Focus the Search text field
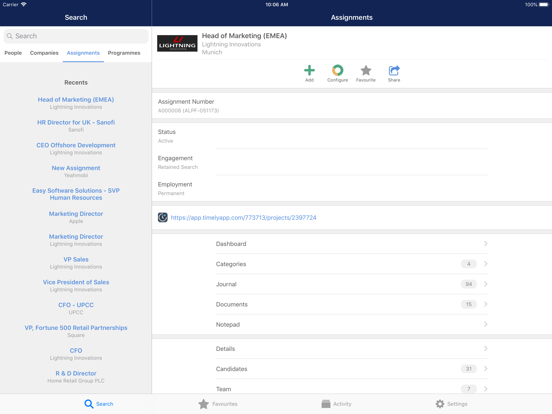Screen dimensions: 552x414 tap(76, 36)
